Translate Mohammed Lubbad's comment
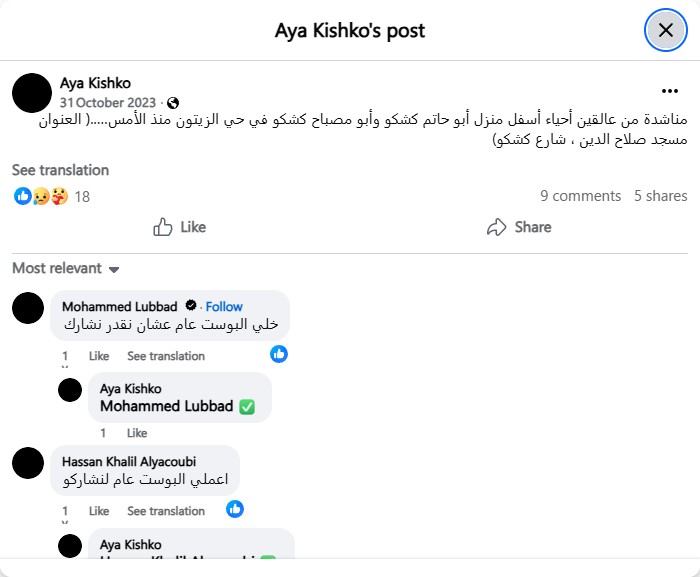Screen dimensions: 700x577 [x=166, y=356]
